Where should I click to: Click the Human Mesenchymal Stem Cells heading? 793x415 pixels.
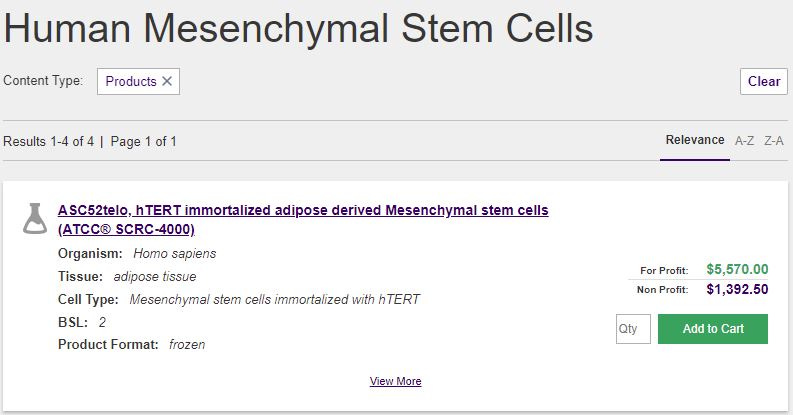298,28
